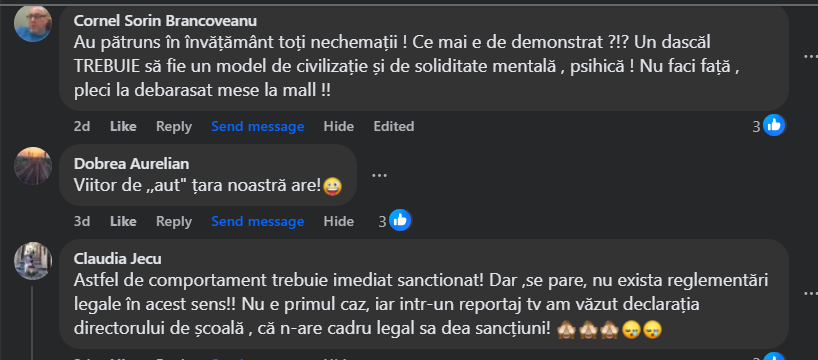818x360 pixels.
Task: Click the 2d timestamp on Cornel's comment
Action: tap(82, 126)
